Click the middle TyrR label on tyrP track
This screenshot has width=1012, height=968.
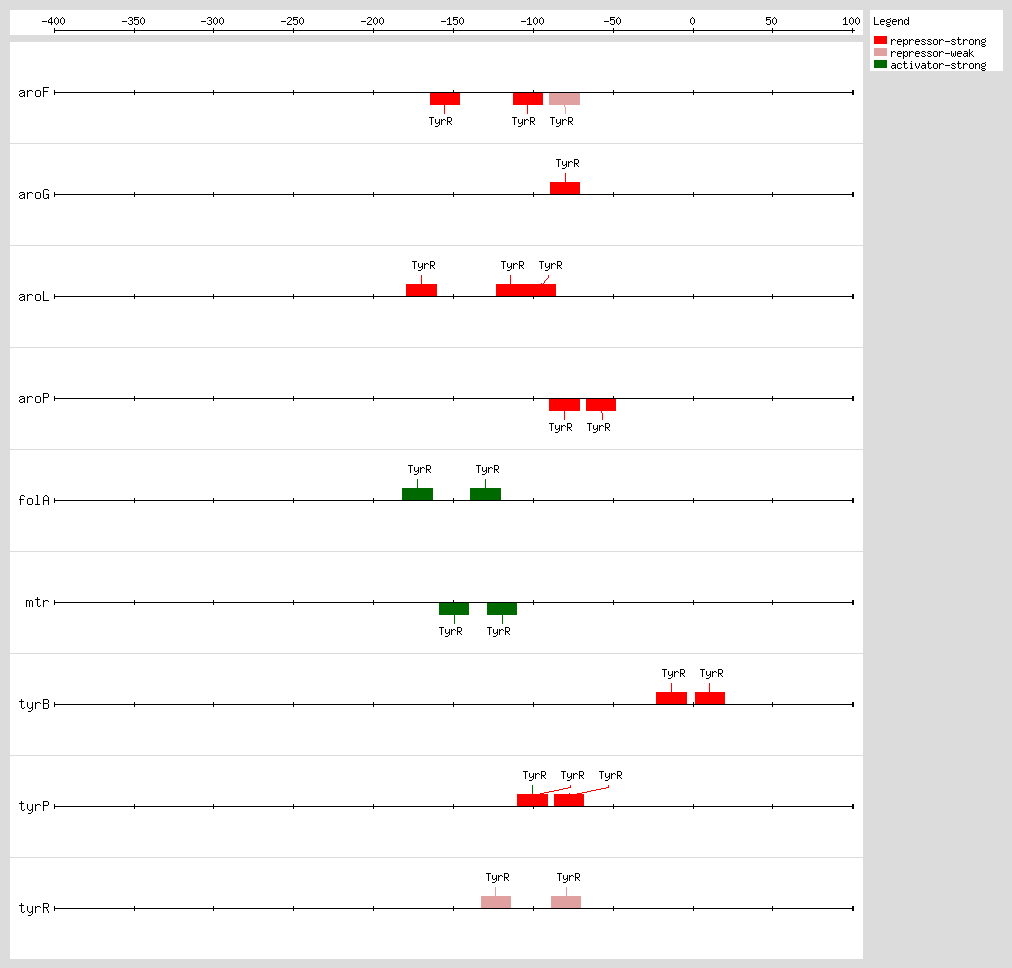pos(572,776)
